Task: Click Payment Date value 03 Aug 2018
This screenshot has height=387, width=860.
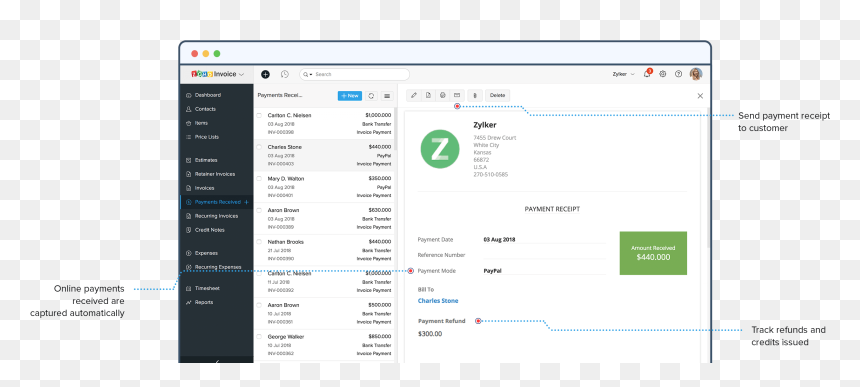Action: [x=499, y=240]
